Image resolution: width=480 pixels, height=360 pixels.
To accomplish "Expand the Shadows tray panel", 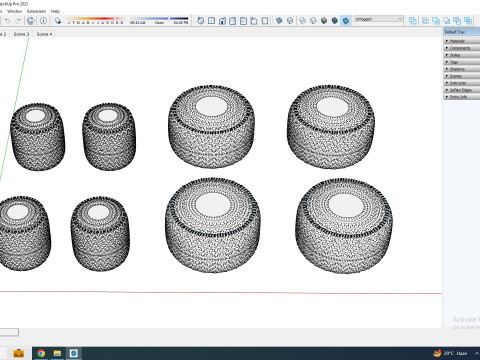I will [462, 69].
